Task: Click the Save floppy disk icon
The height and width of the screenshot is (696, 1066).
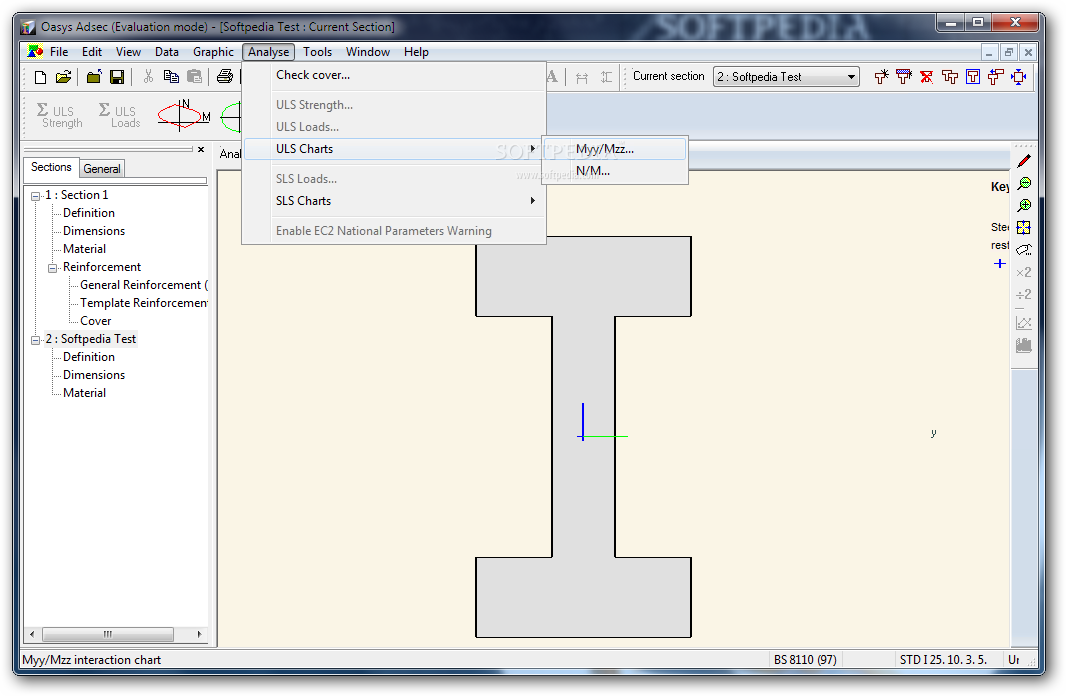Action: (x=117, y=77)
